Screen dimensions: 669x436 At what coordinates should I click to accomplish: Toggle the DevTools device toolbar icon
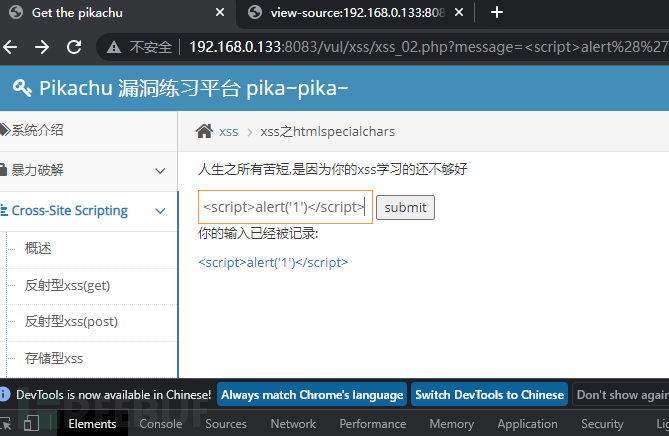click(x=32, y=424)
